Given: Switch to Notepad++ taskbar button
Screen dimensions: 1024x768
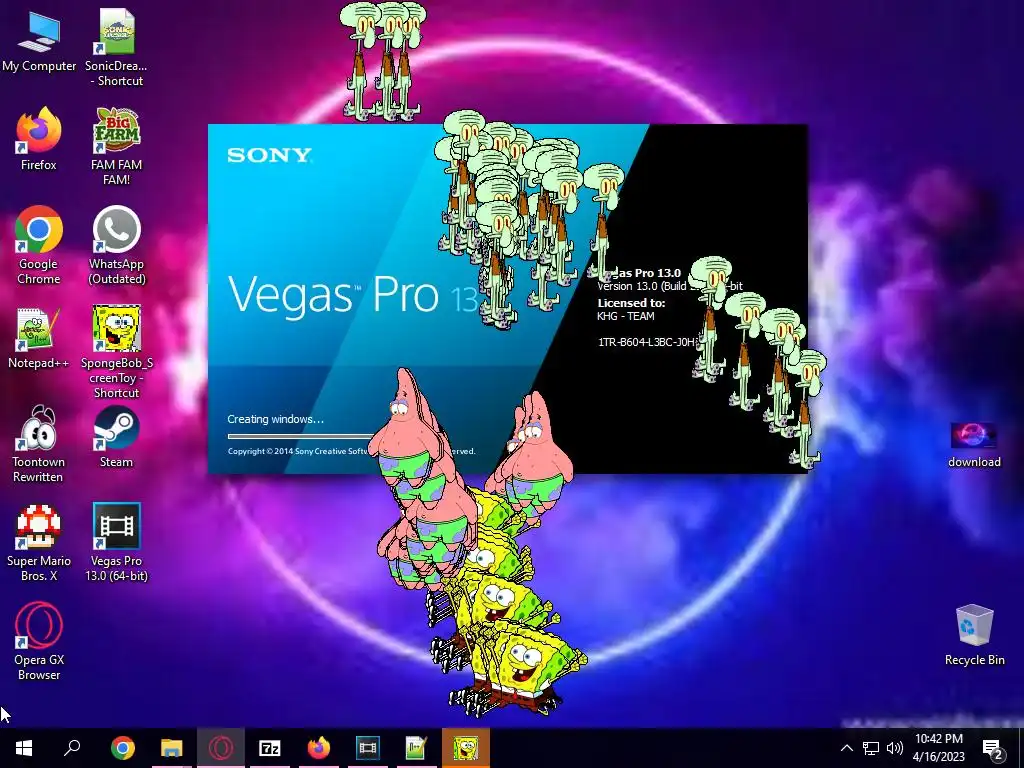Looking at the screenshot, I should pyautogui.click(x=417, y=748).
